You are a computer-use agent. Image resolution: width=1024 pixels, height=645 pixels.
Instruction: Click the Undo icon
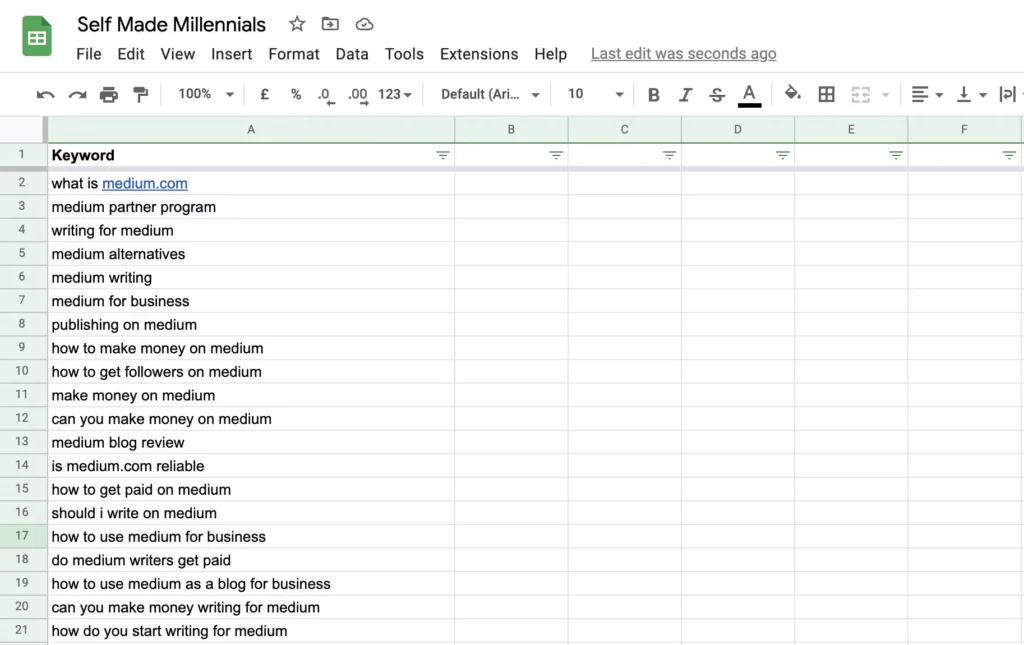tap(45, 93)
